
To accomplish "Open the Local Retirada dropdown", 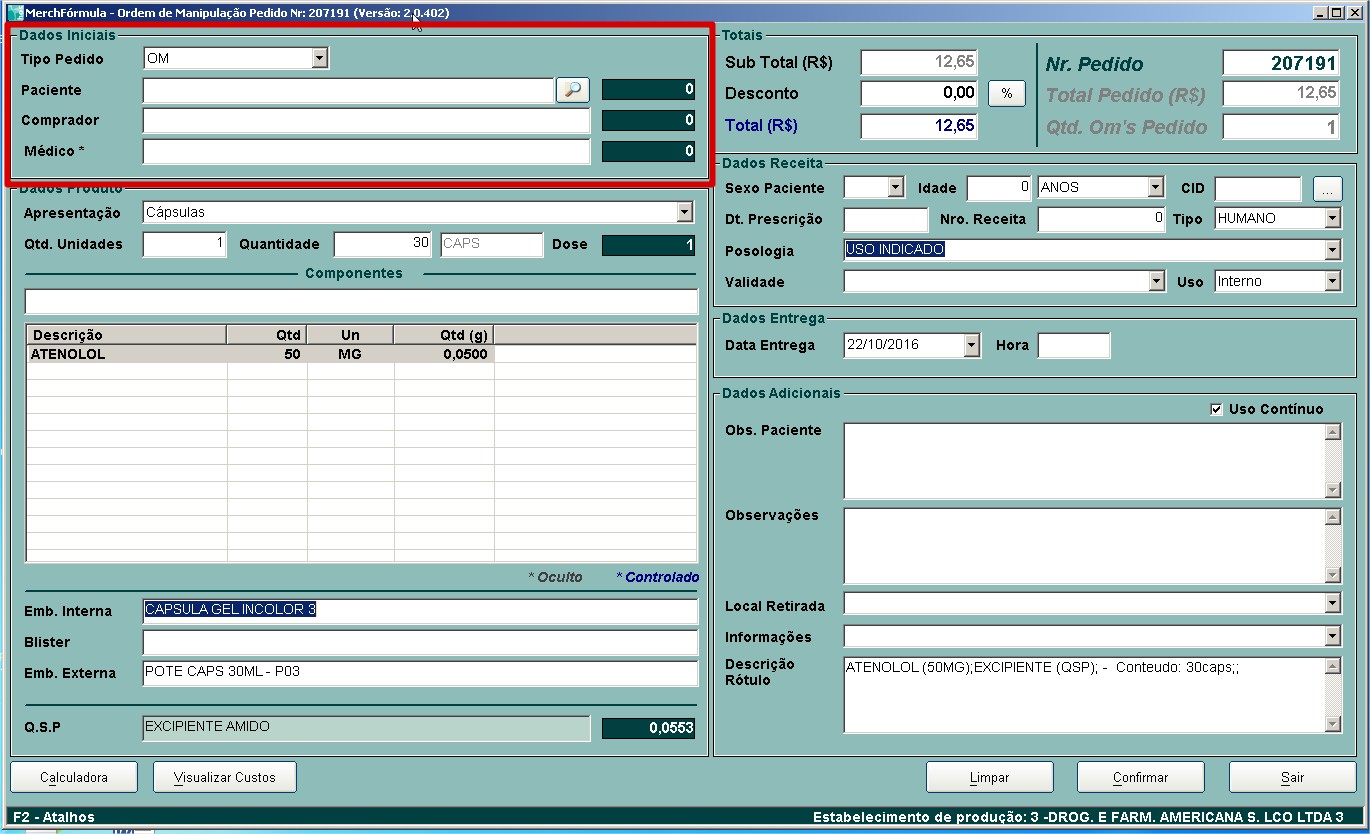I will pyautogui.click(x=1331, y=604).
